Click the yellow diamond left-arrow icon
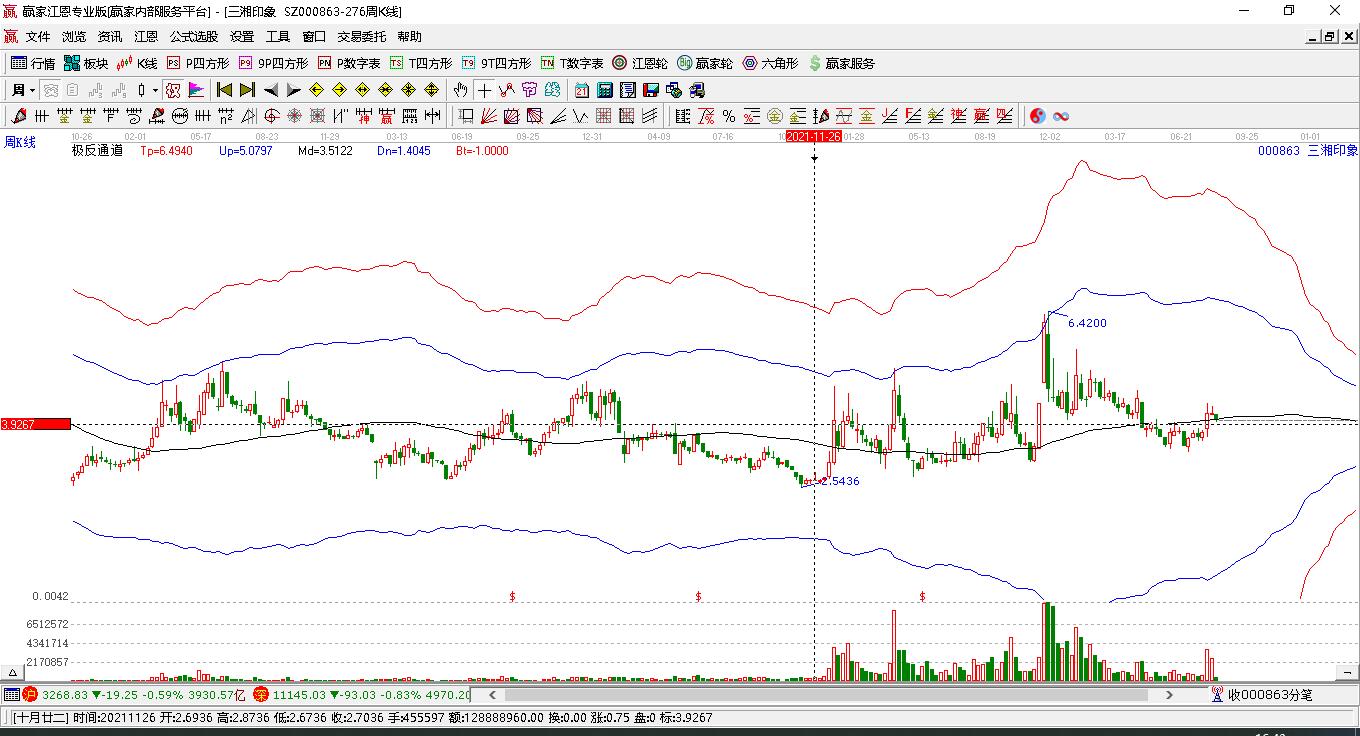The height and width of the screenshot is (736, 1360). pyautogui.click(x=317, y=90)
